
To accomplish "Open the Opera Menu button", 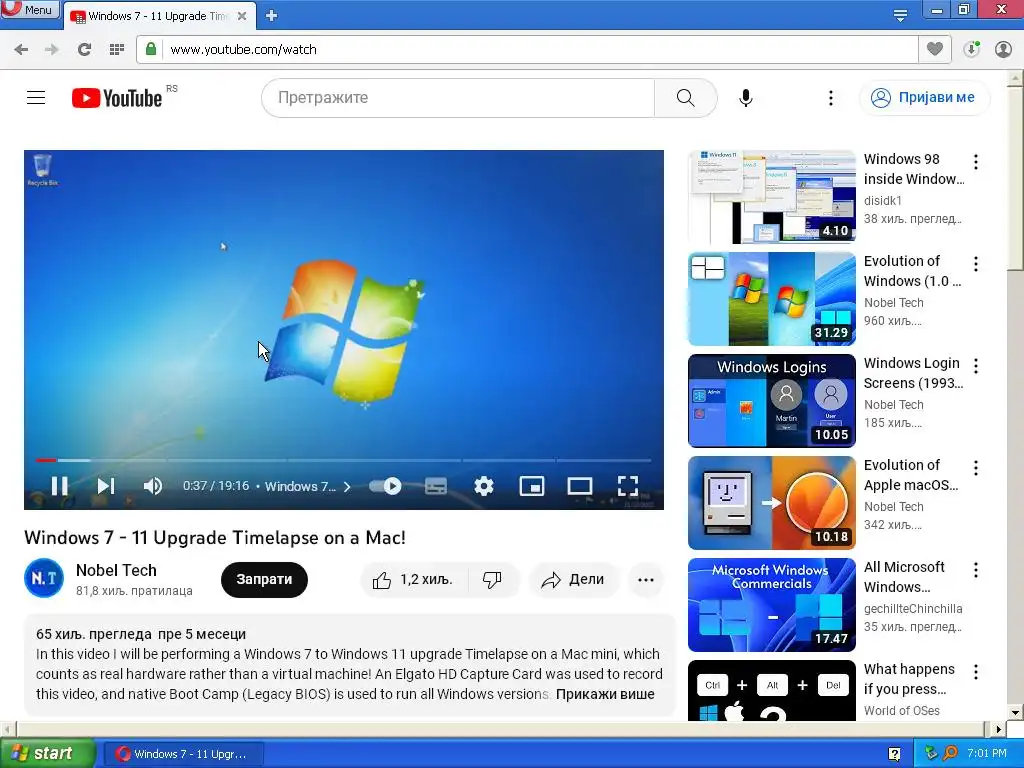I will tap(30, 9).
